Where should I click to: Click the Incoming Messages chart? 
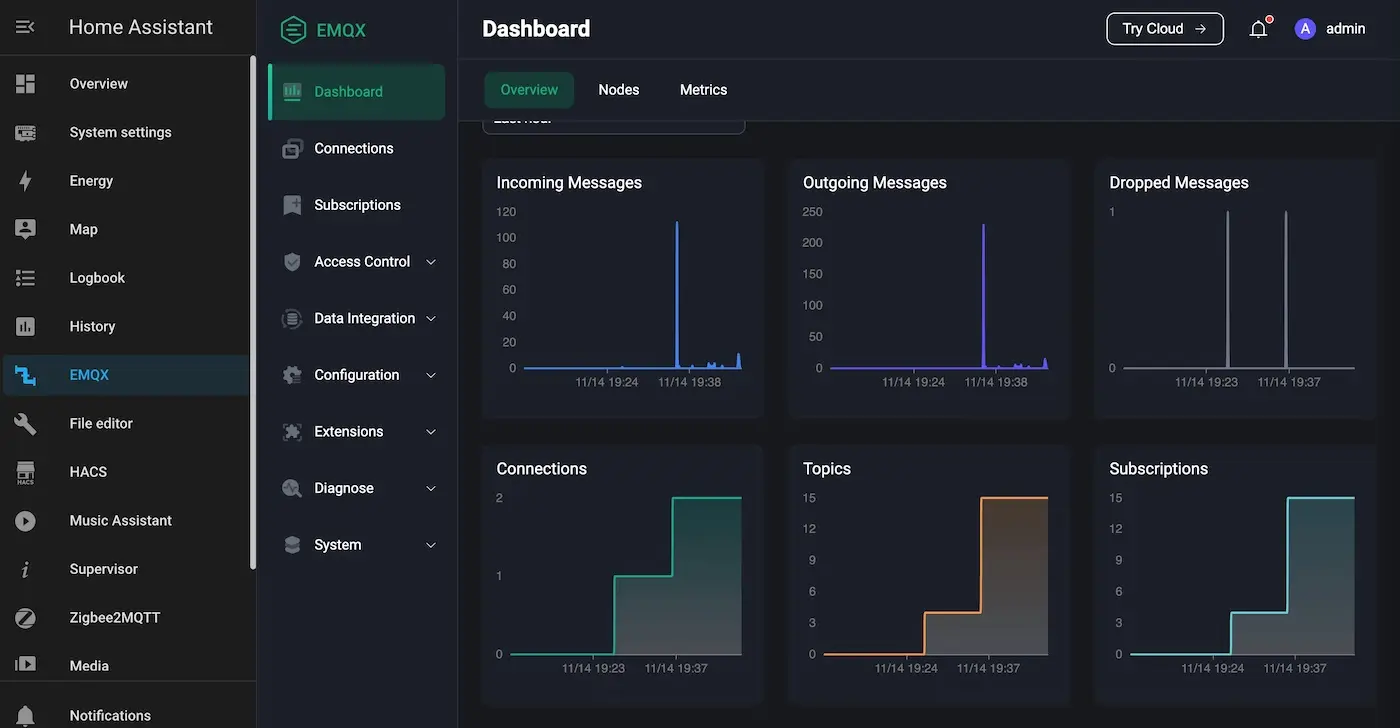point(623,288)
